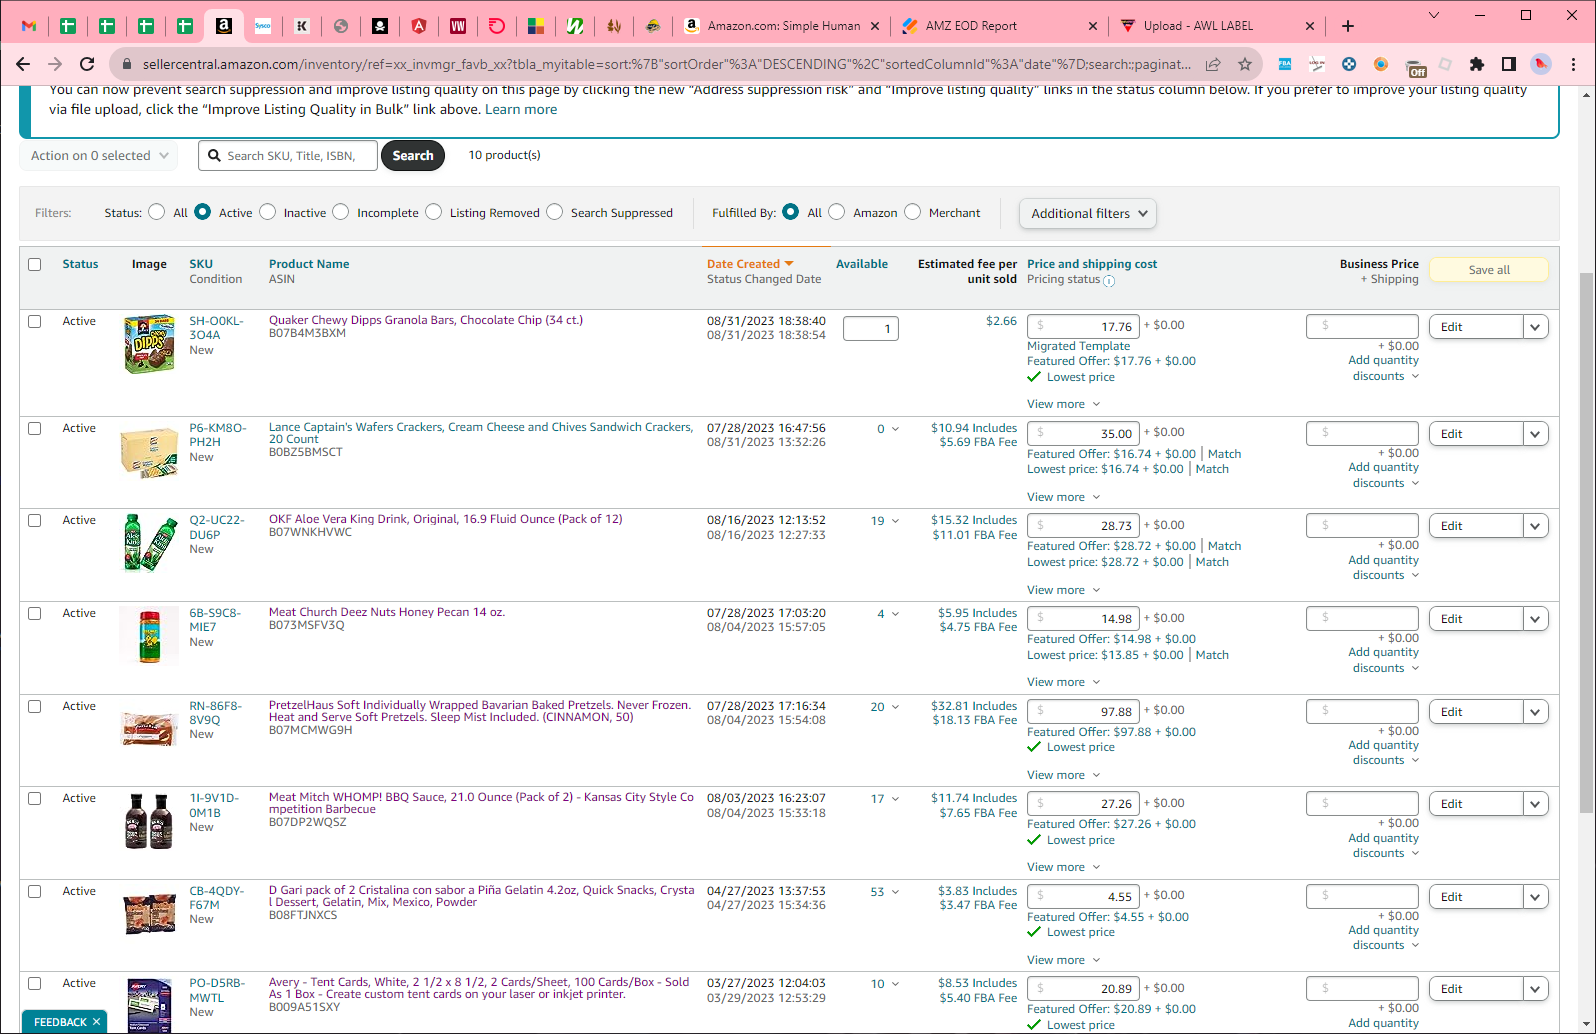Switch to the AMZ EOD Report tab
This screenshot has width=1596, height=1034.
(999, 26)
